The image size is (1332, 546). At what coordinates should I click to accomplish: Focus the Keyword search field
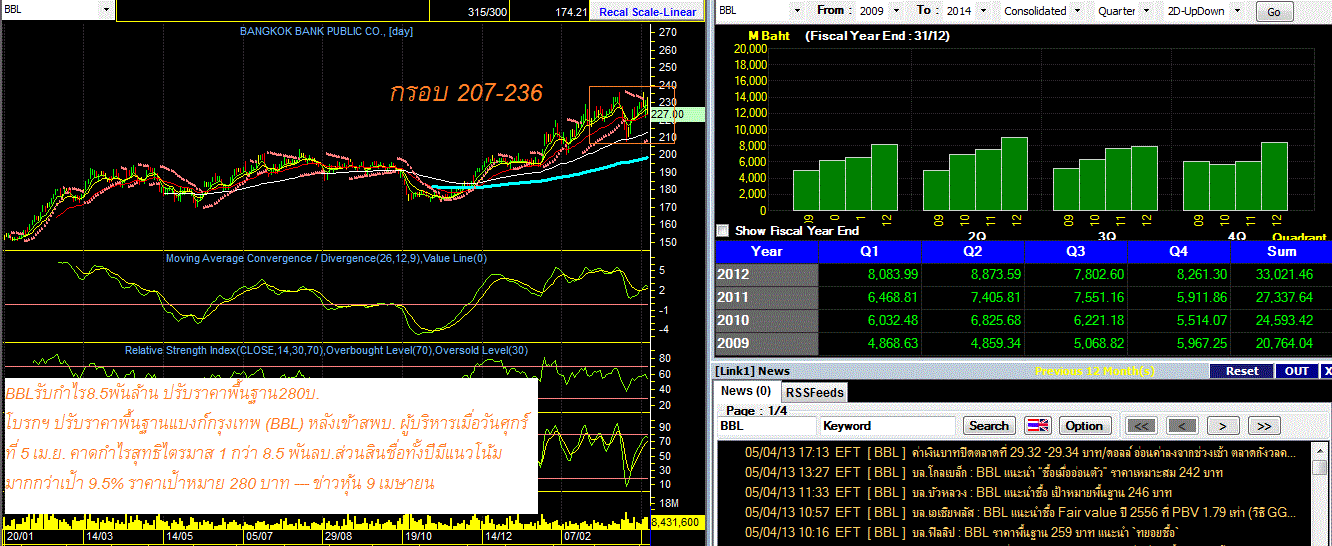click(x=888, y=425)
